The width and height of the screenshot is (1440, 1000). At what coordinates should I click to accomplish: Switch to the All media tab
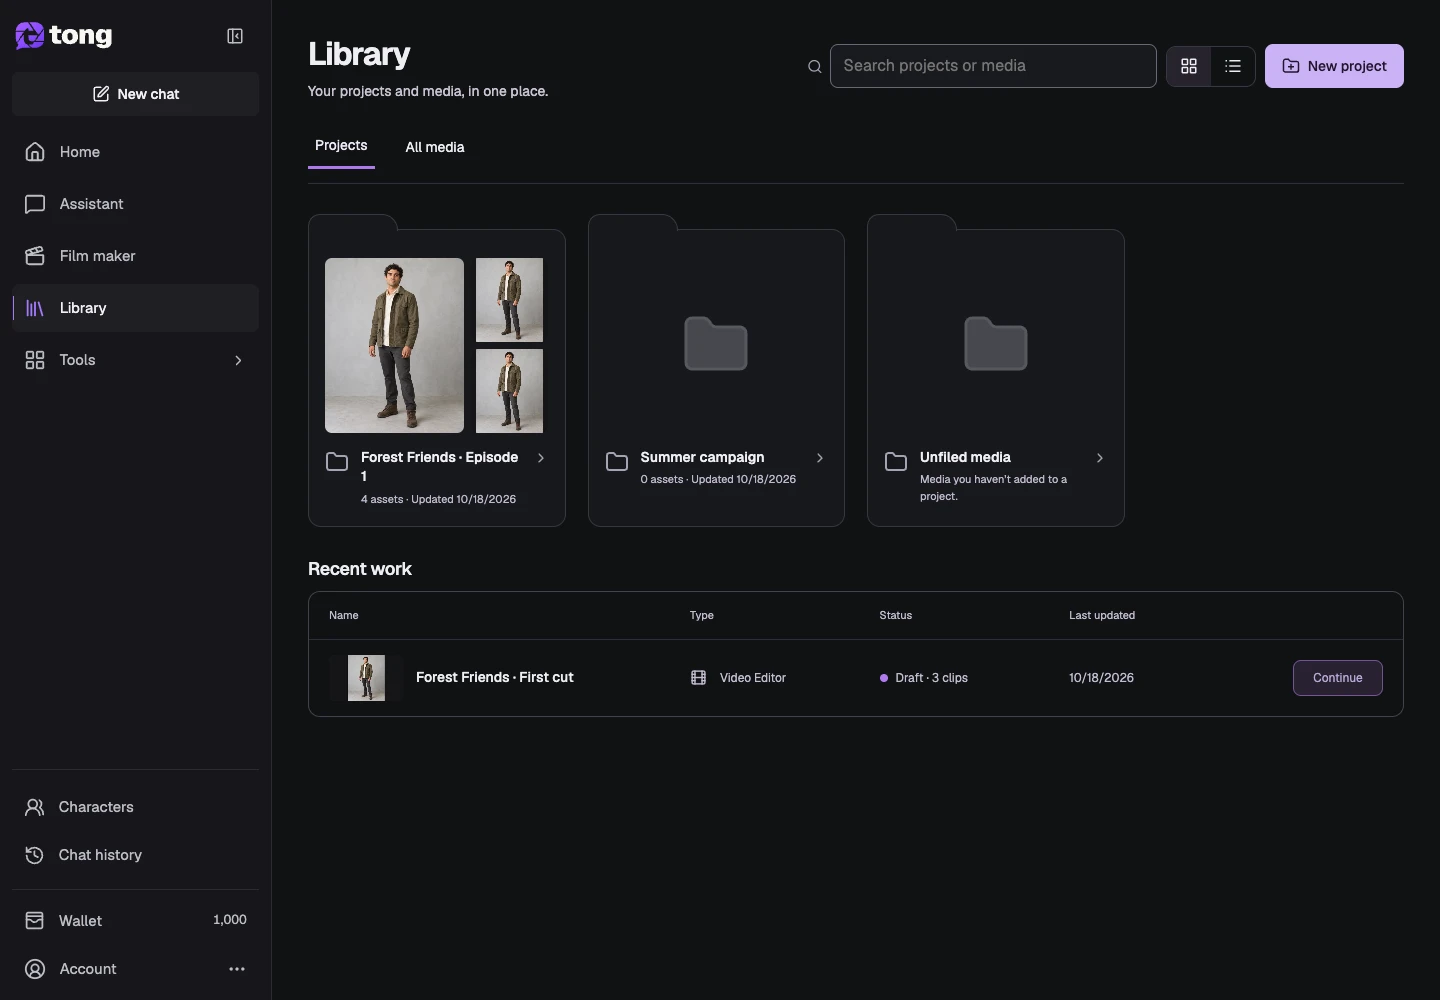click(x=435, y=147)
